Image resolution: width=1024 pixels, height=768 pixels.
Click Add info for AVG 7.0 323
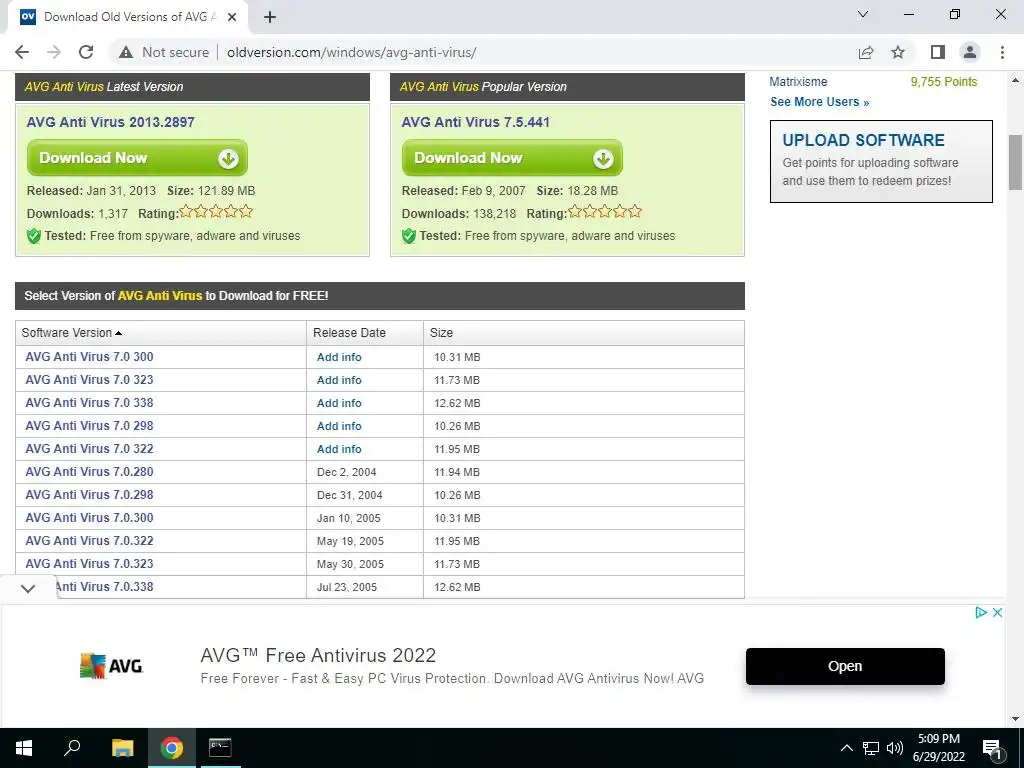pos(339,380)
